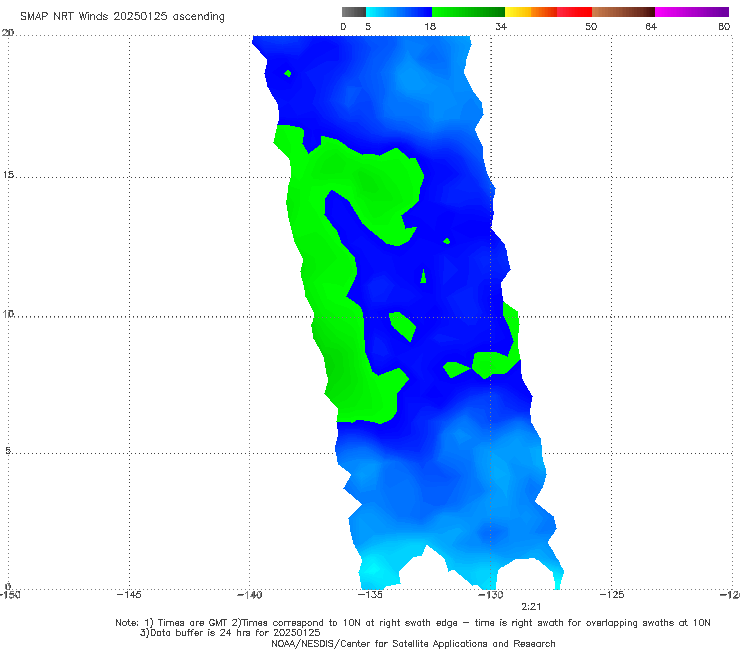This screenshot has height=650, width=740.
Task: Click the latitude "20" axis label
Action: [8, 33]
